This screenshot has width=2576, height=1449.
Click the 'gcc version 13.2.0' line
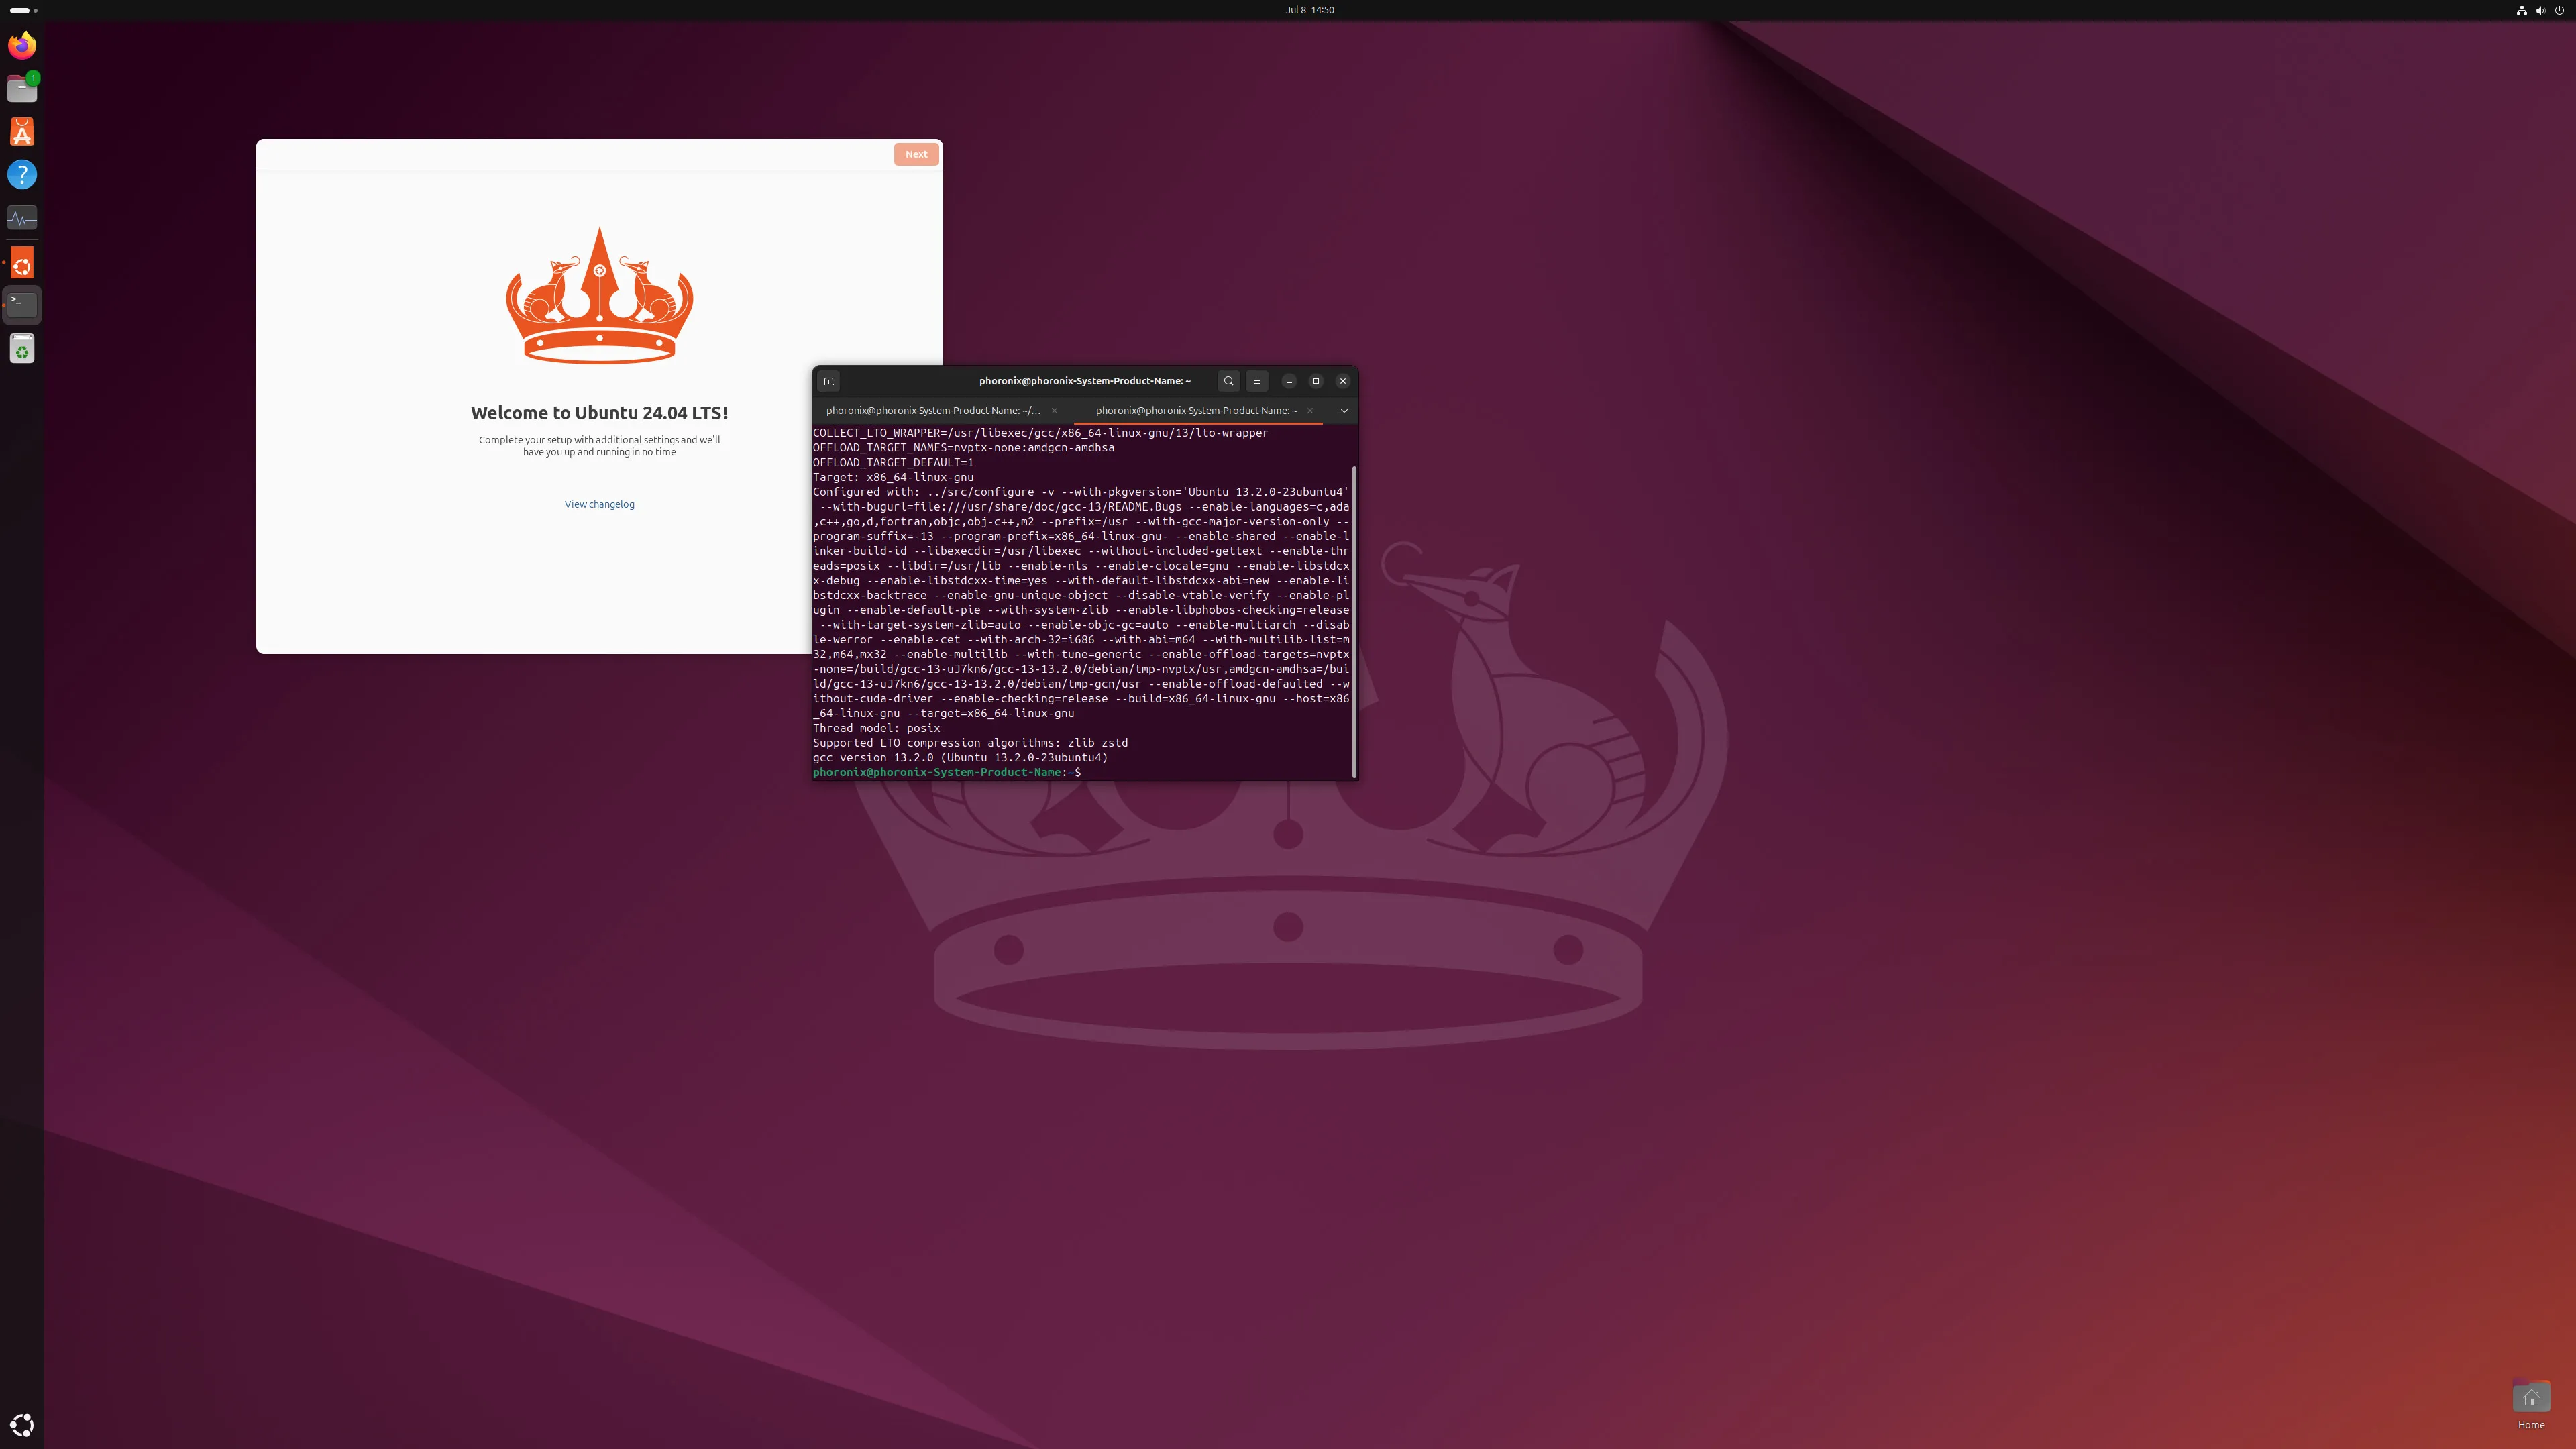coord(960,758)
